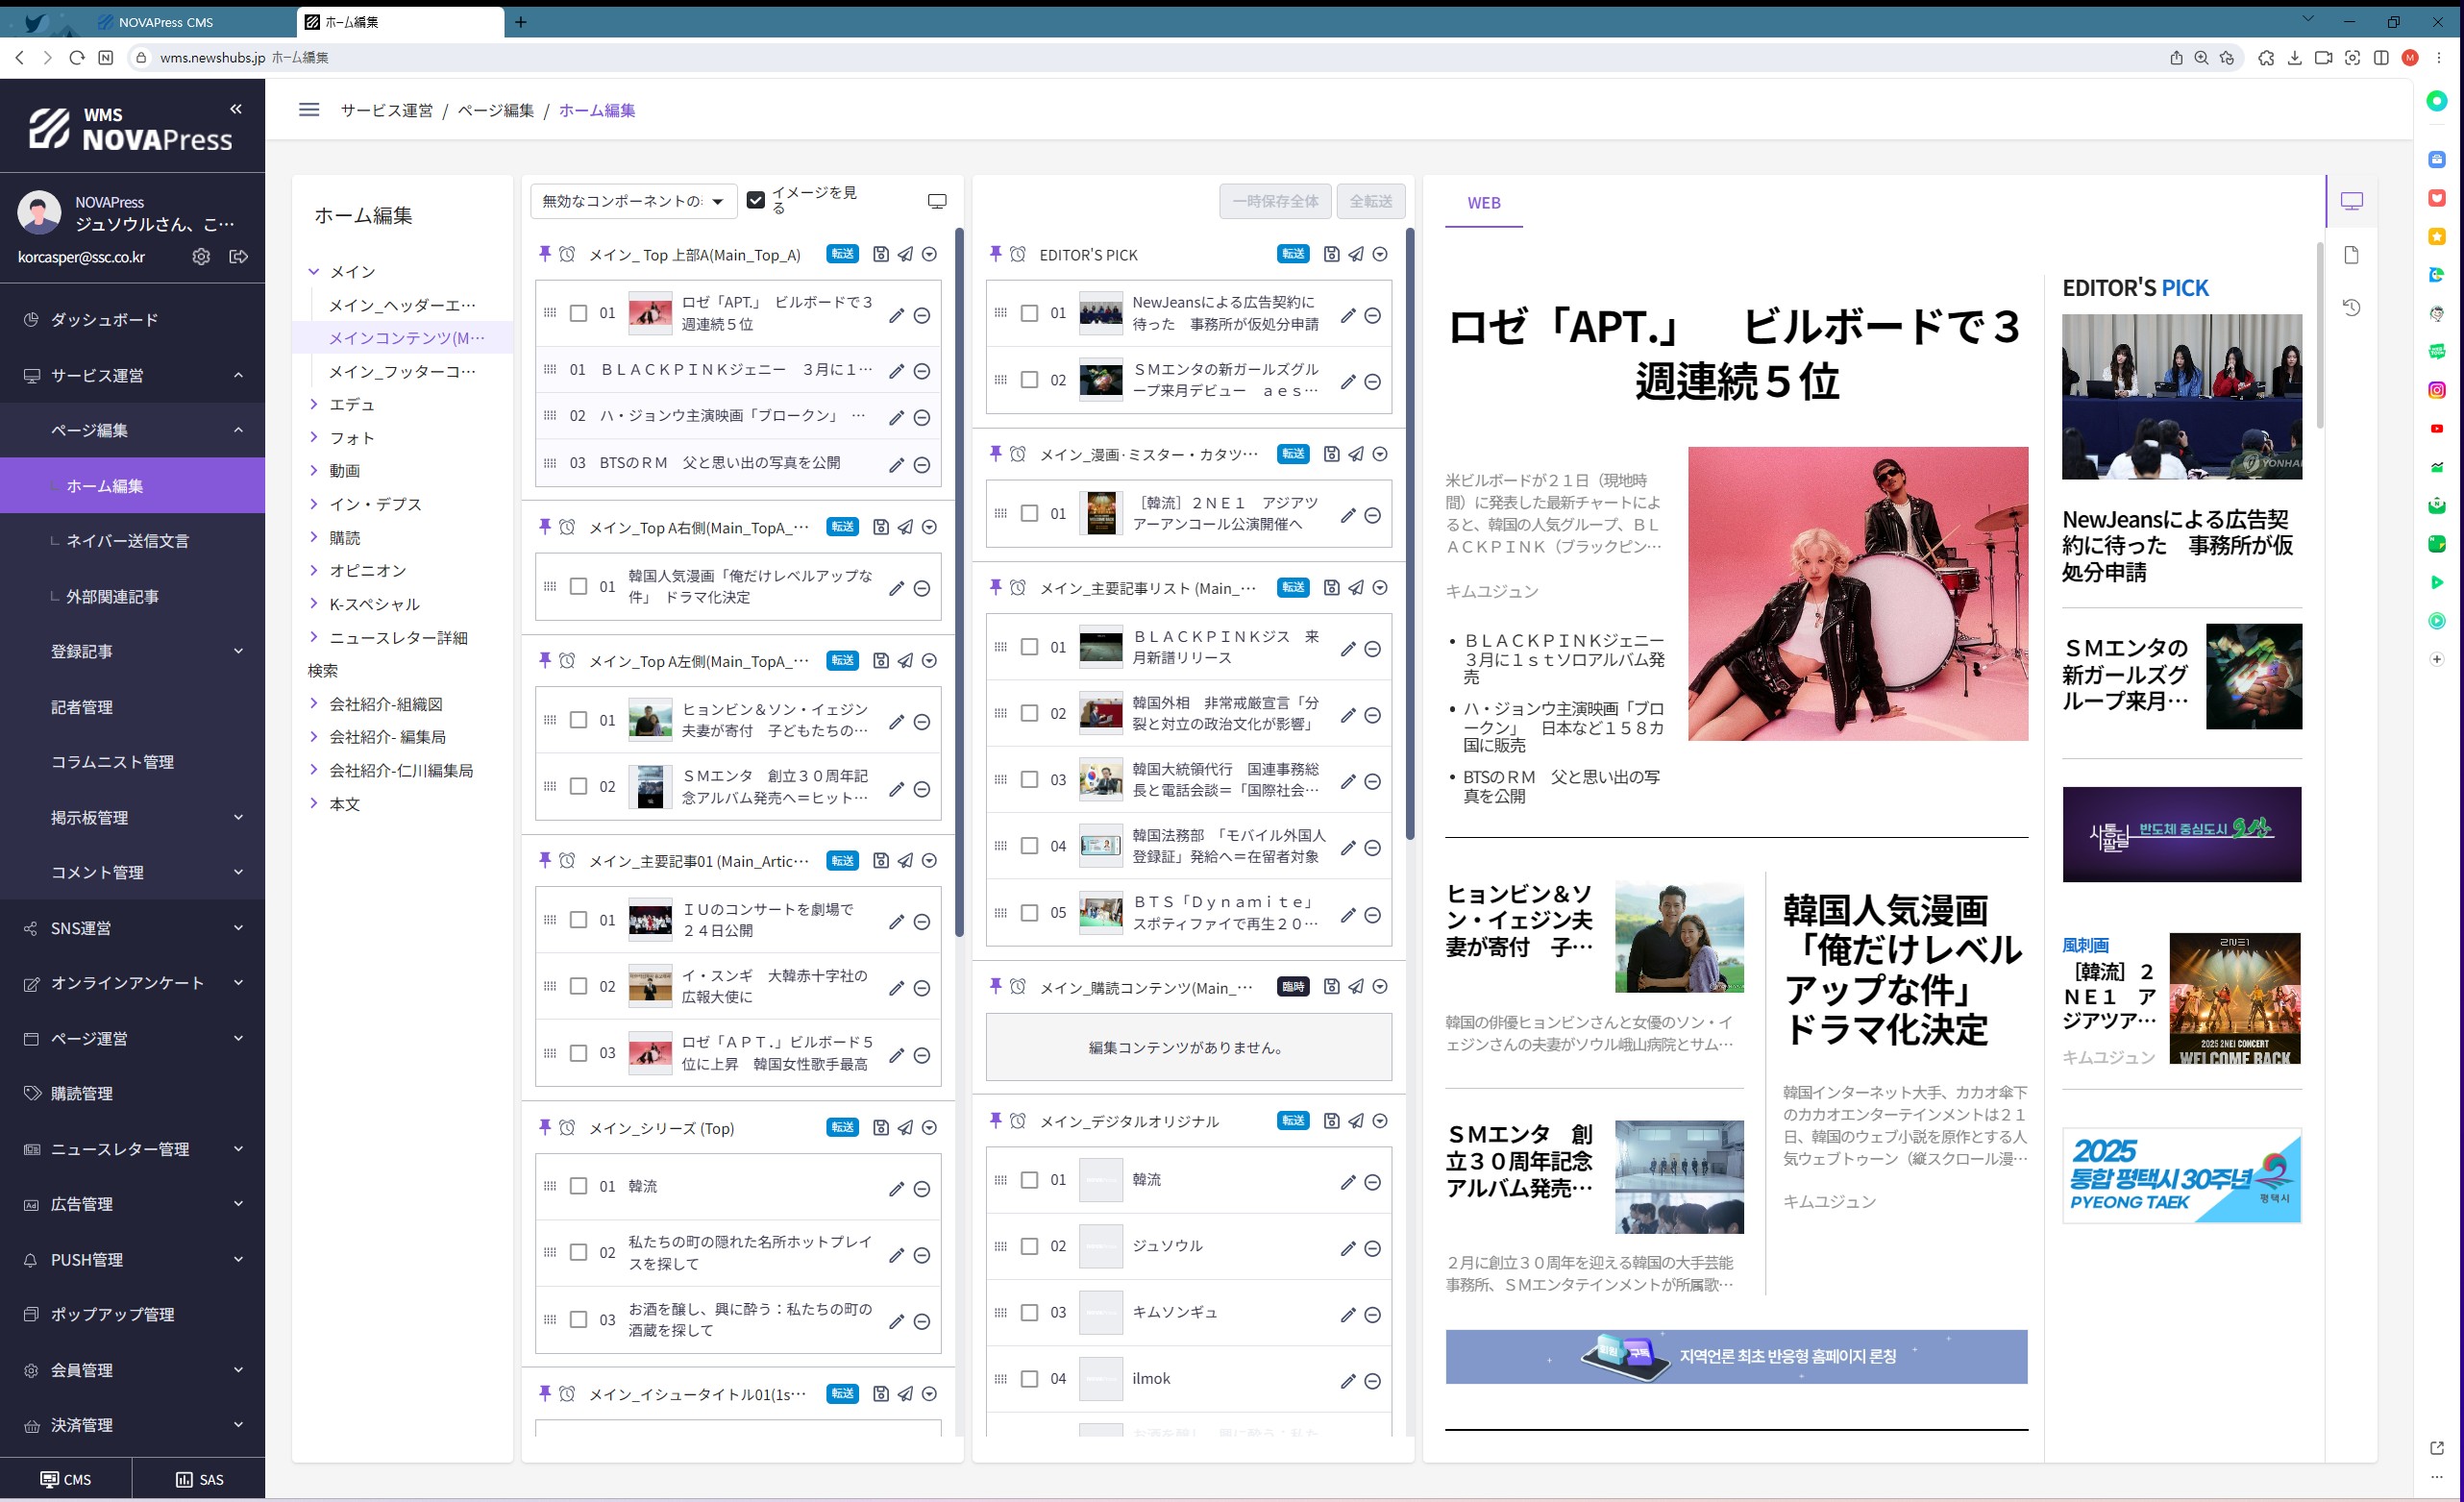Click the Rosé drum photo in preview
Viewport: 2464px width, 1502px height.
click(x=1858, y=594)
